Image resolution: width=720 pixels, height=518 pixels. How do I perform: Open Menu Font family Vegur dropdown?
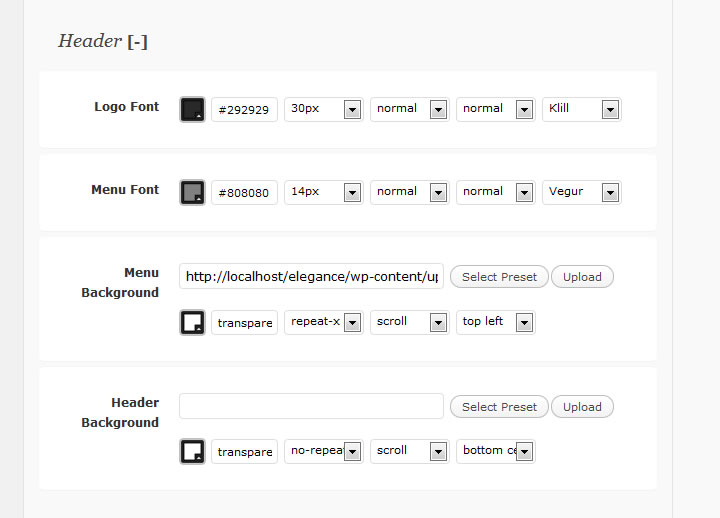click(x=581, y=192)
